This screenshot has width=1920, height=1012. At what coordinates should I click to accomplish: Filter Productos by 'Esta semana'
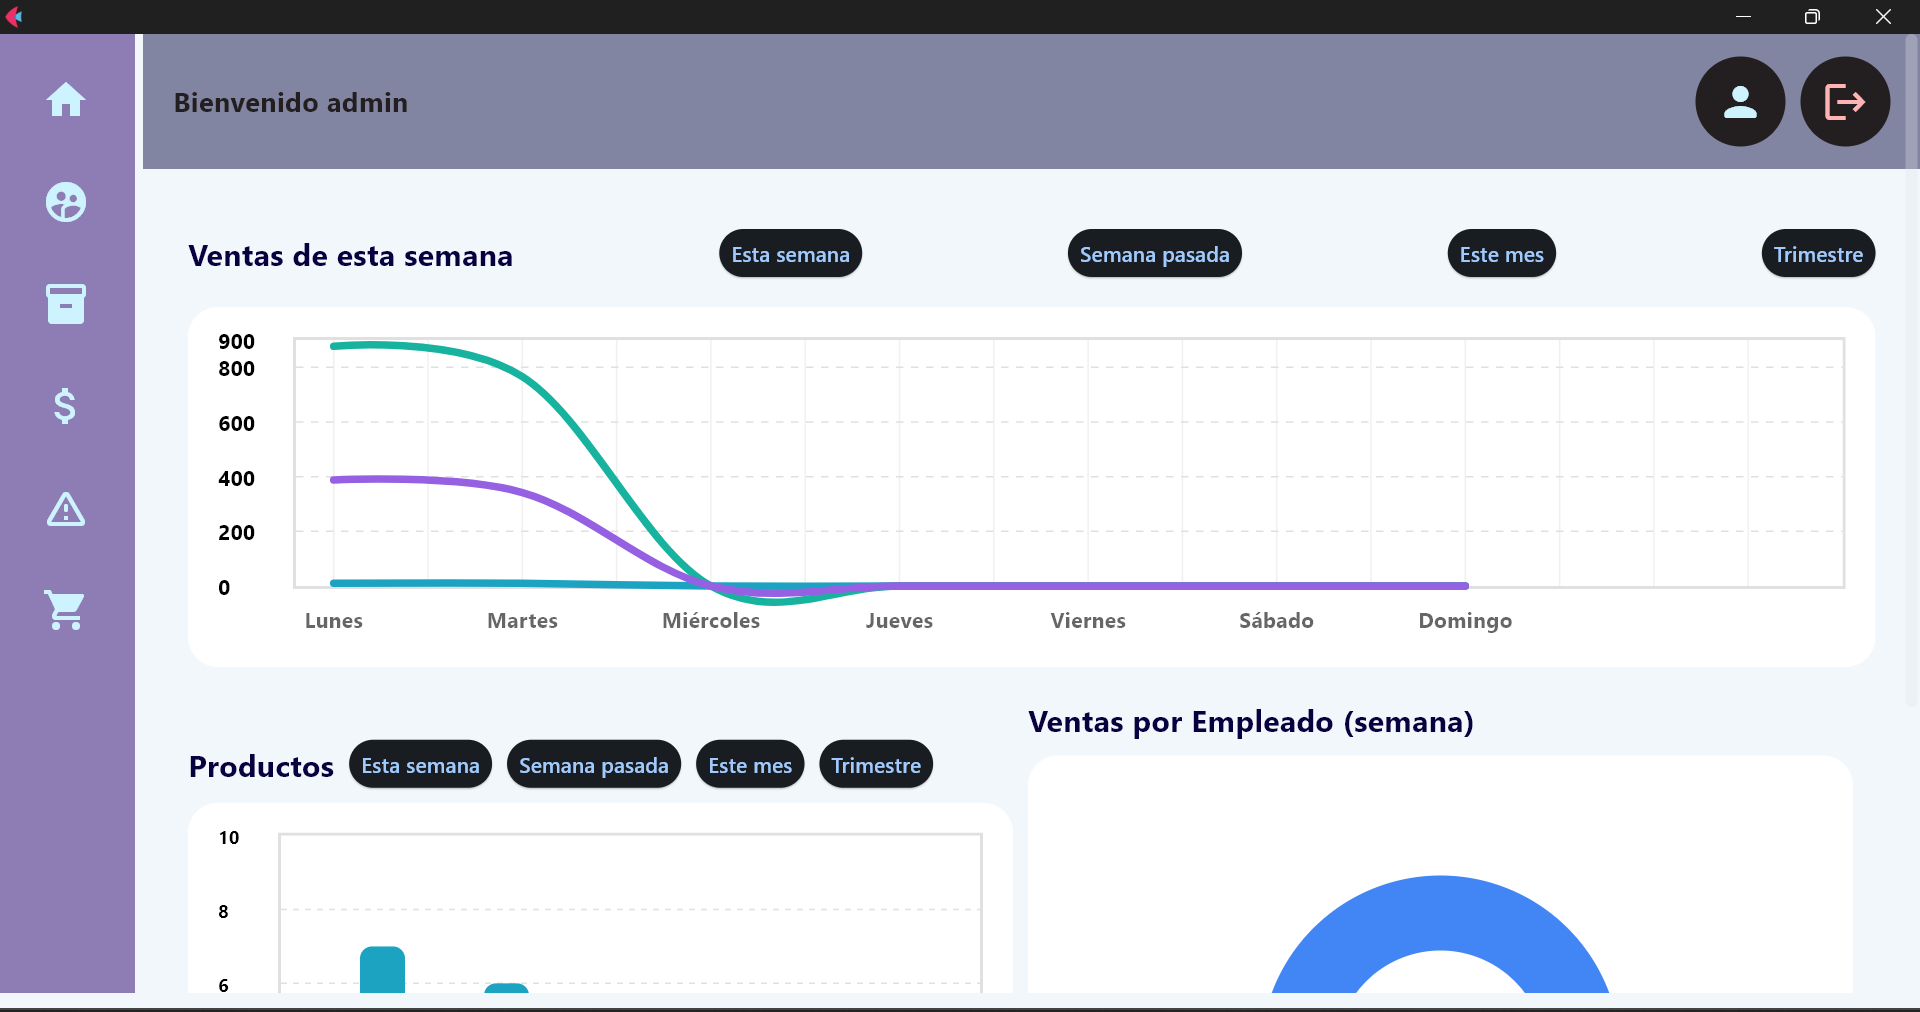[420, 765]
